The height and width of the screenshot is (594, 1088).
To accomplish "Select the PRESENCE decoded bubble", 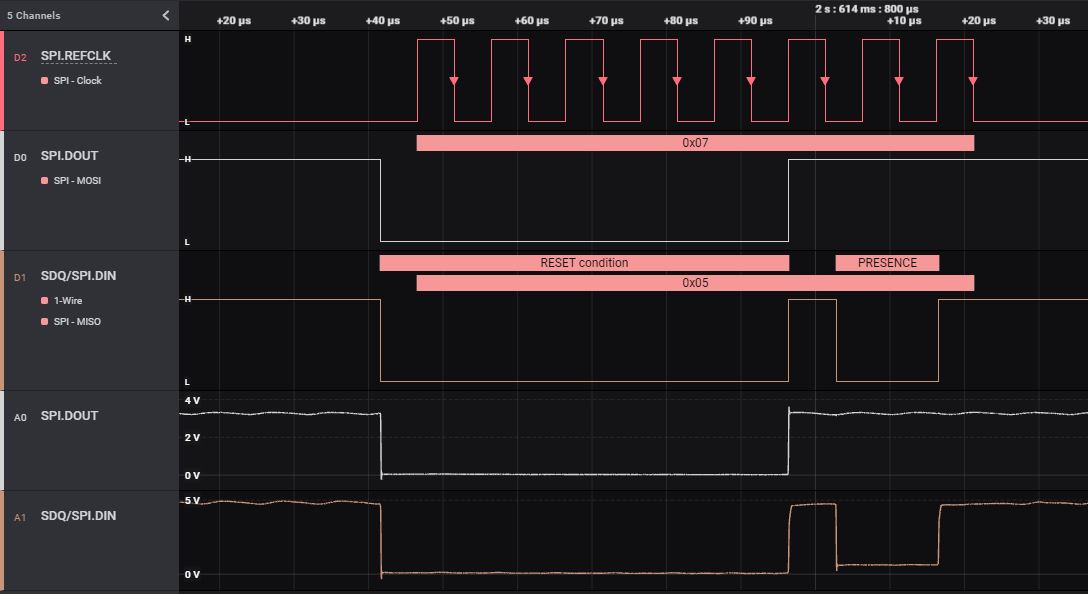I will (x=887, y=263).
